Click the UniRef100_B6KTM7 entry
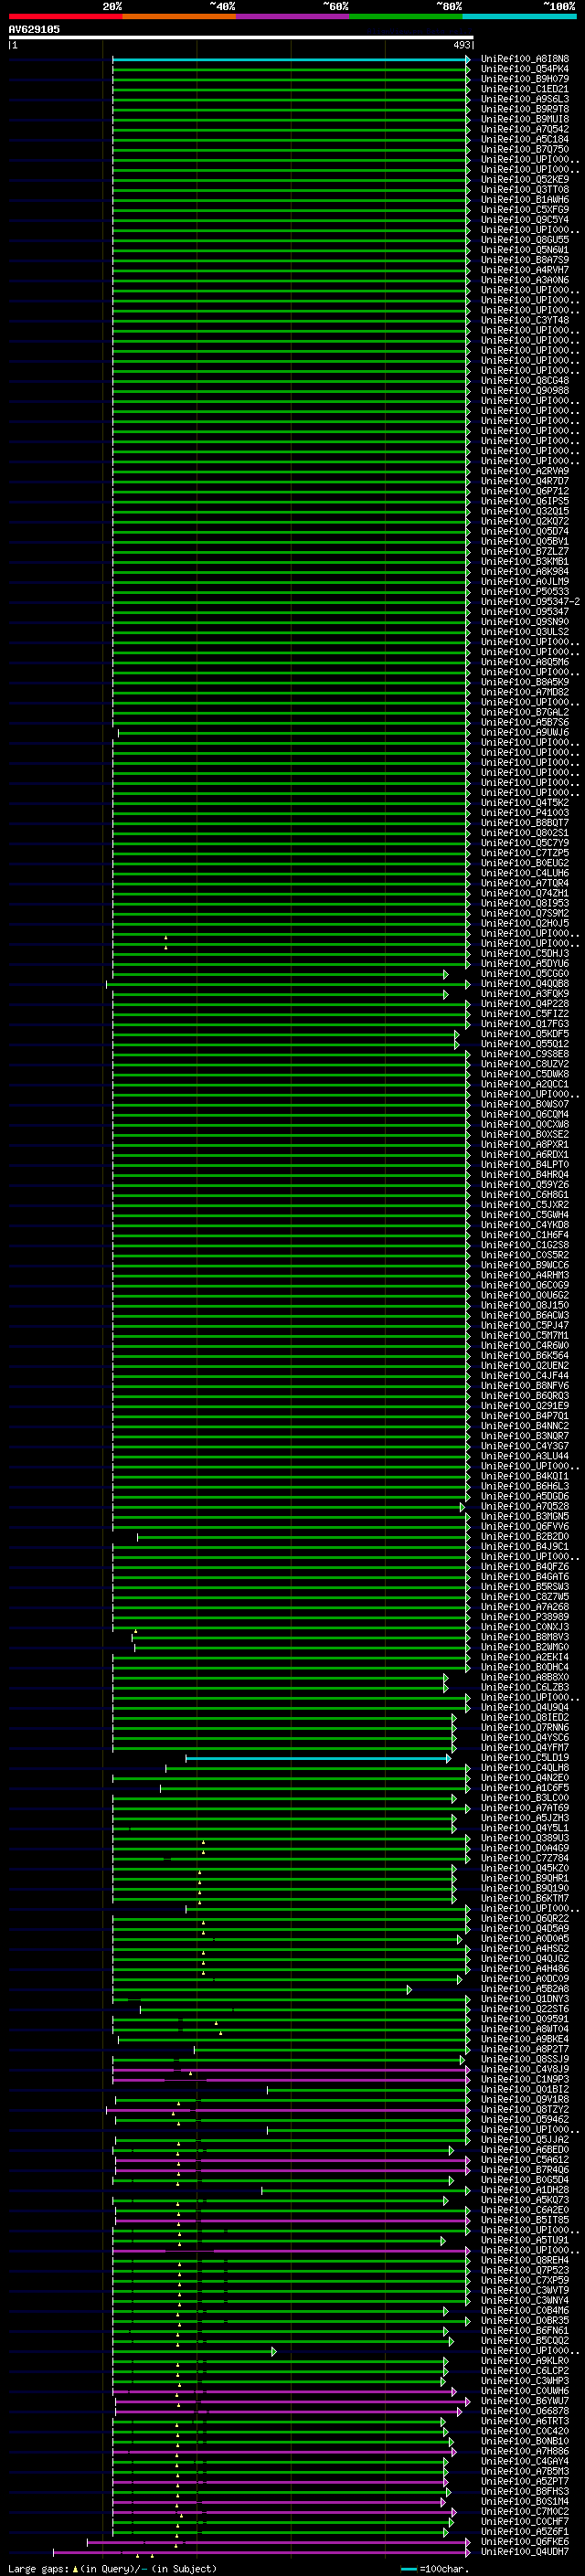 click(525, 1898)
